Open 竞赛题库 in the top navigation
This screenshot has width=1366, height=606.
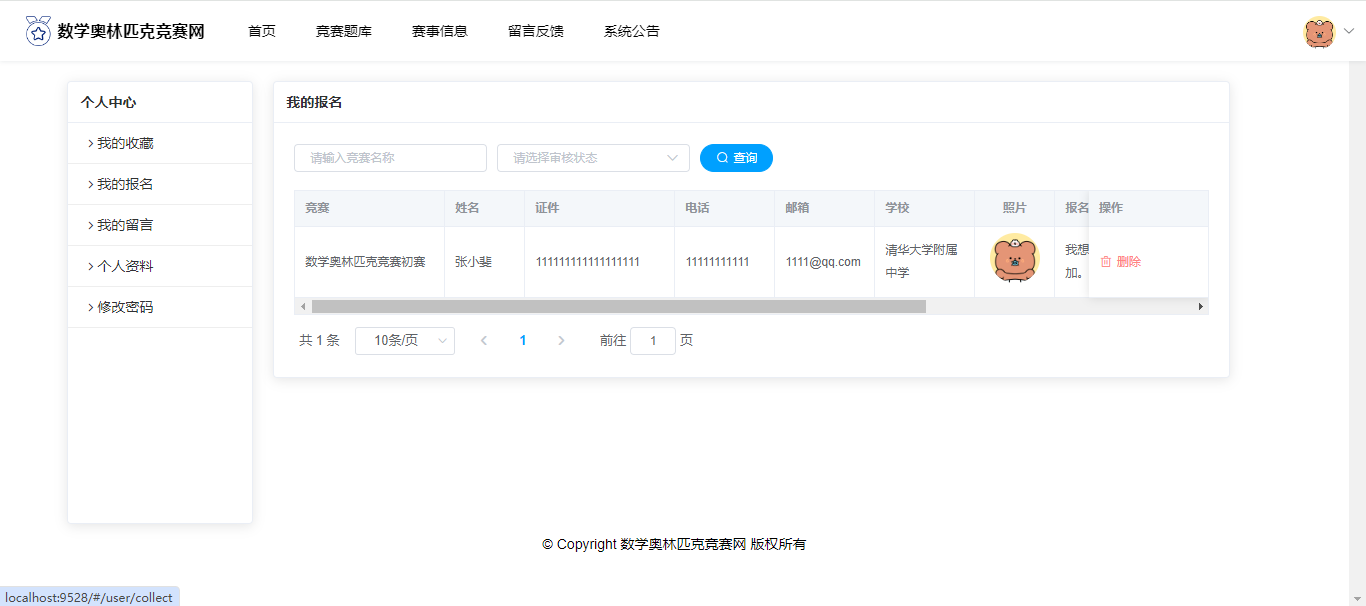(x=344, y=31)
